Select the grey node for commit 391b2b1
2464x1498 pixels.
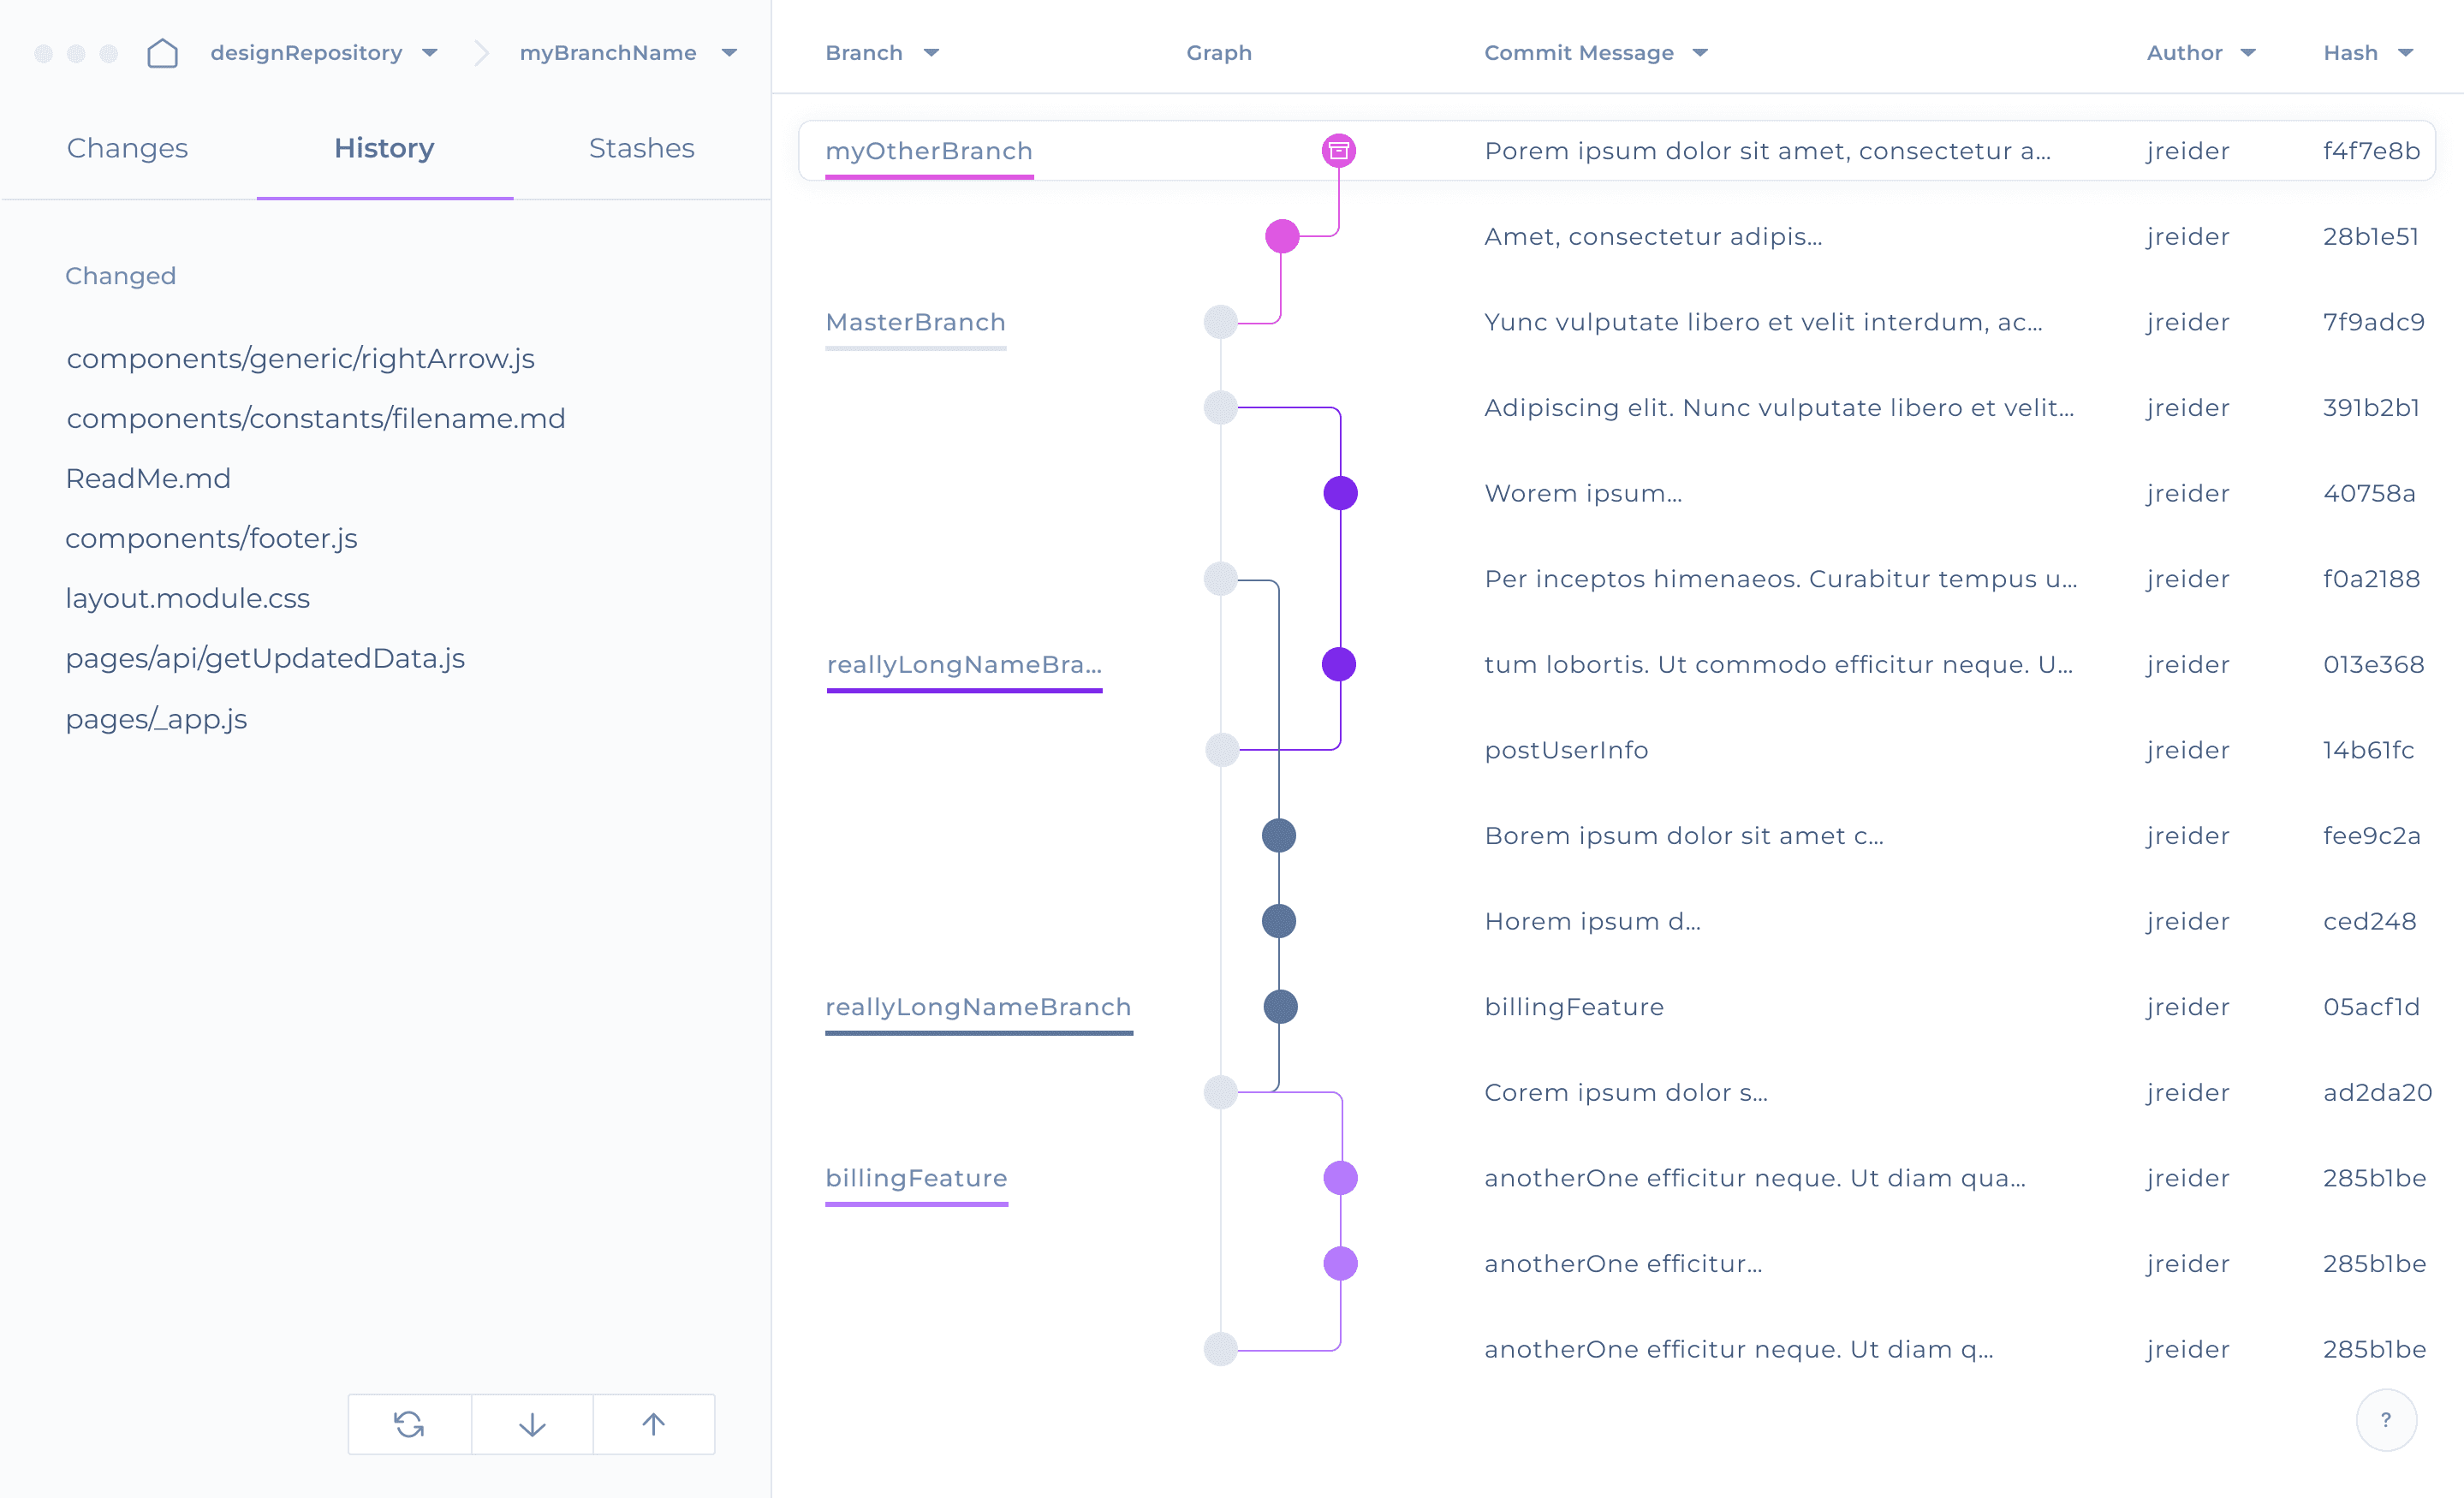pyautogui.click(x=1220, y=407)
